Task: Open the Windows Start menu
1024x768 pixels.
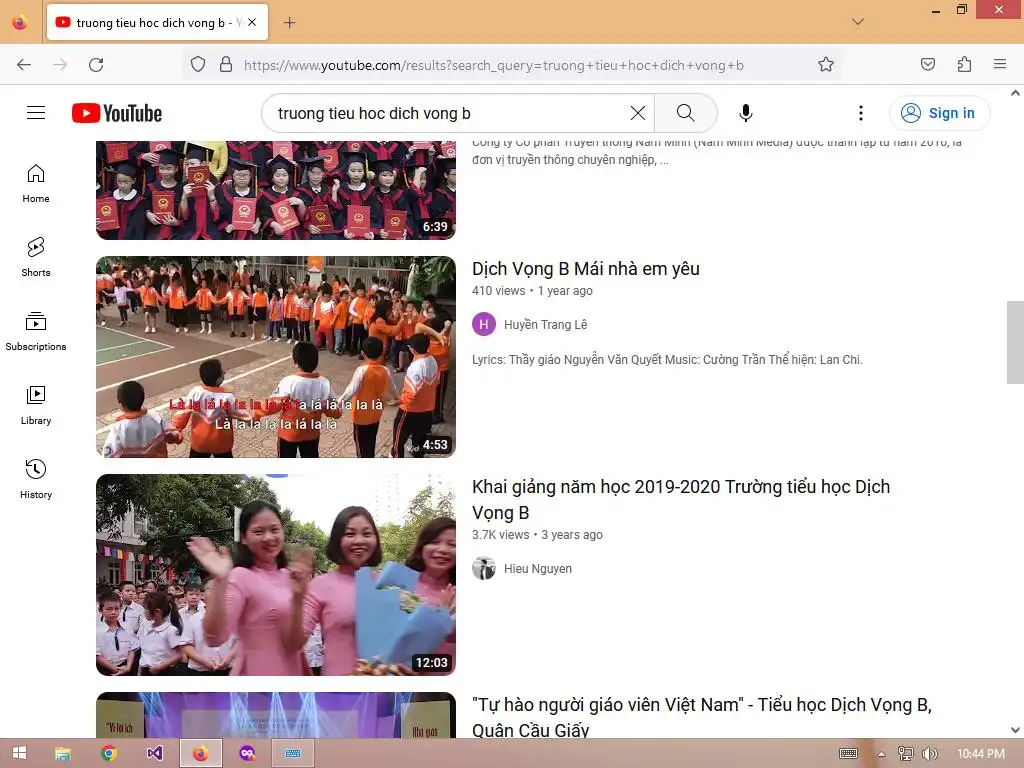Action: click(20, 753)
